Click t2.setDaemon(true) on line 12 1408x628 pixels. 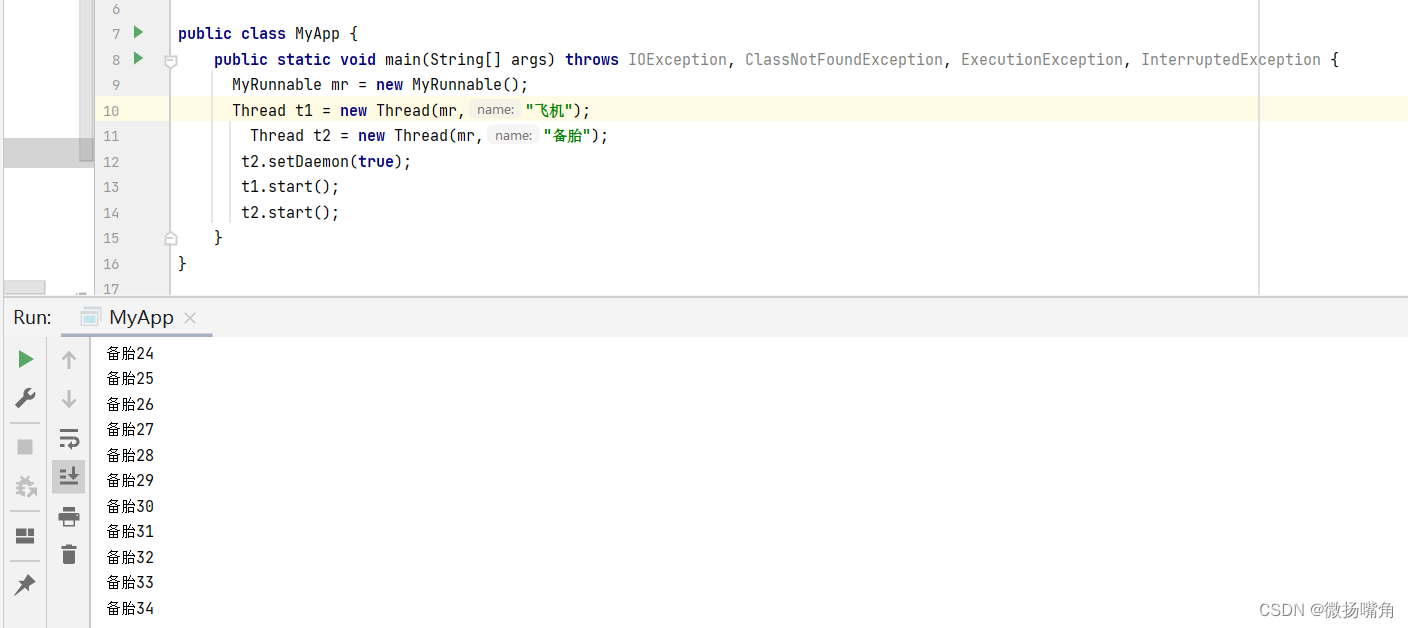coord(326,161)
